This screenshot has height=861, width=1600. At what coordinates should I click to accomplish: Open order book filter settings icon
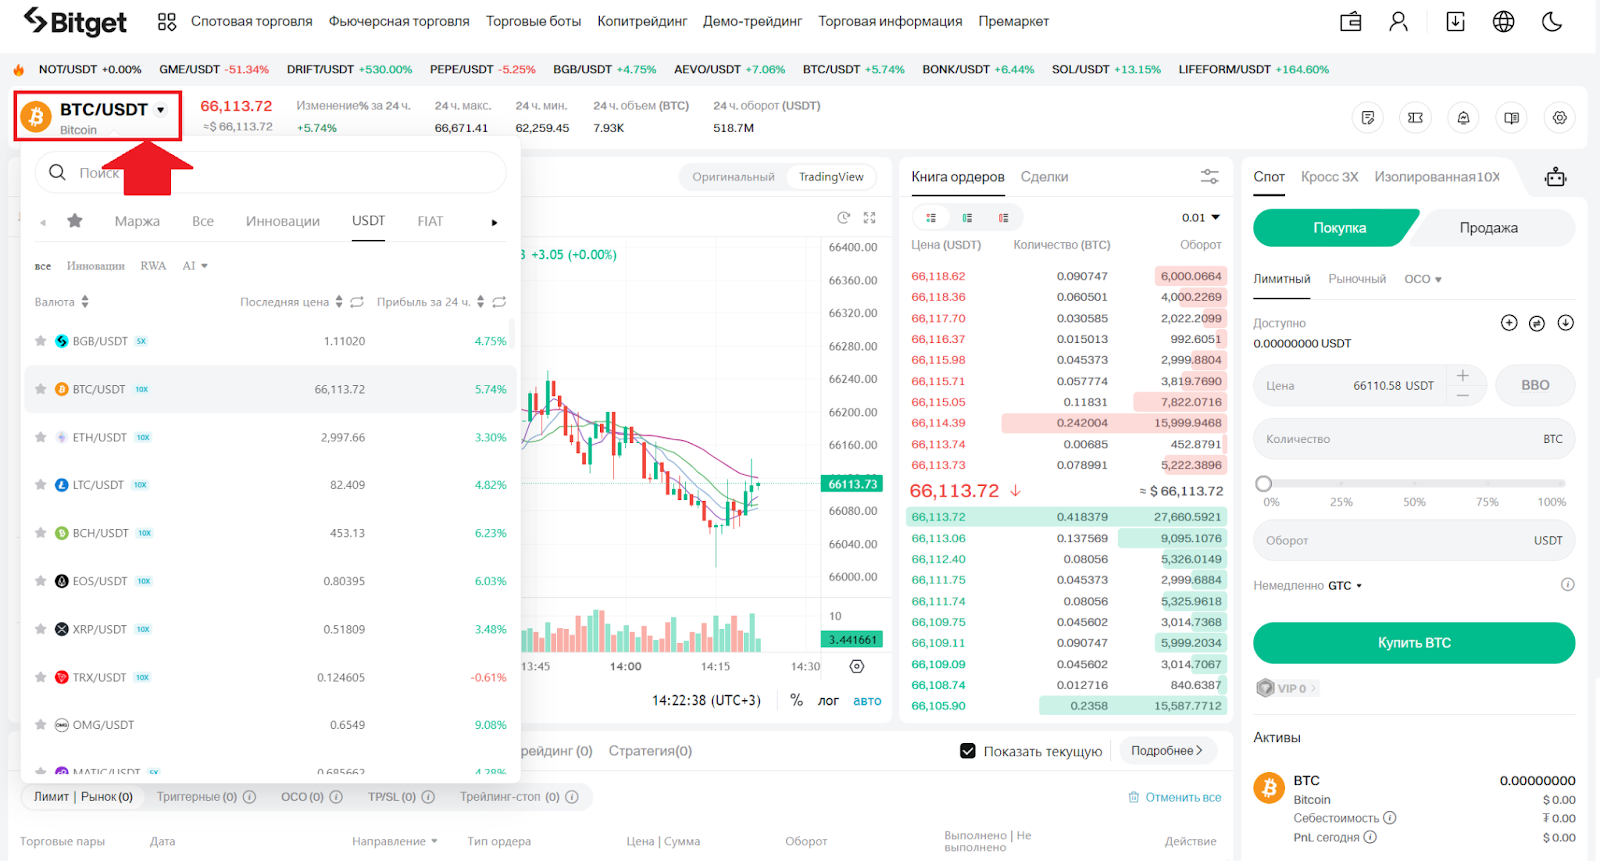[1209, 177]
